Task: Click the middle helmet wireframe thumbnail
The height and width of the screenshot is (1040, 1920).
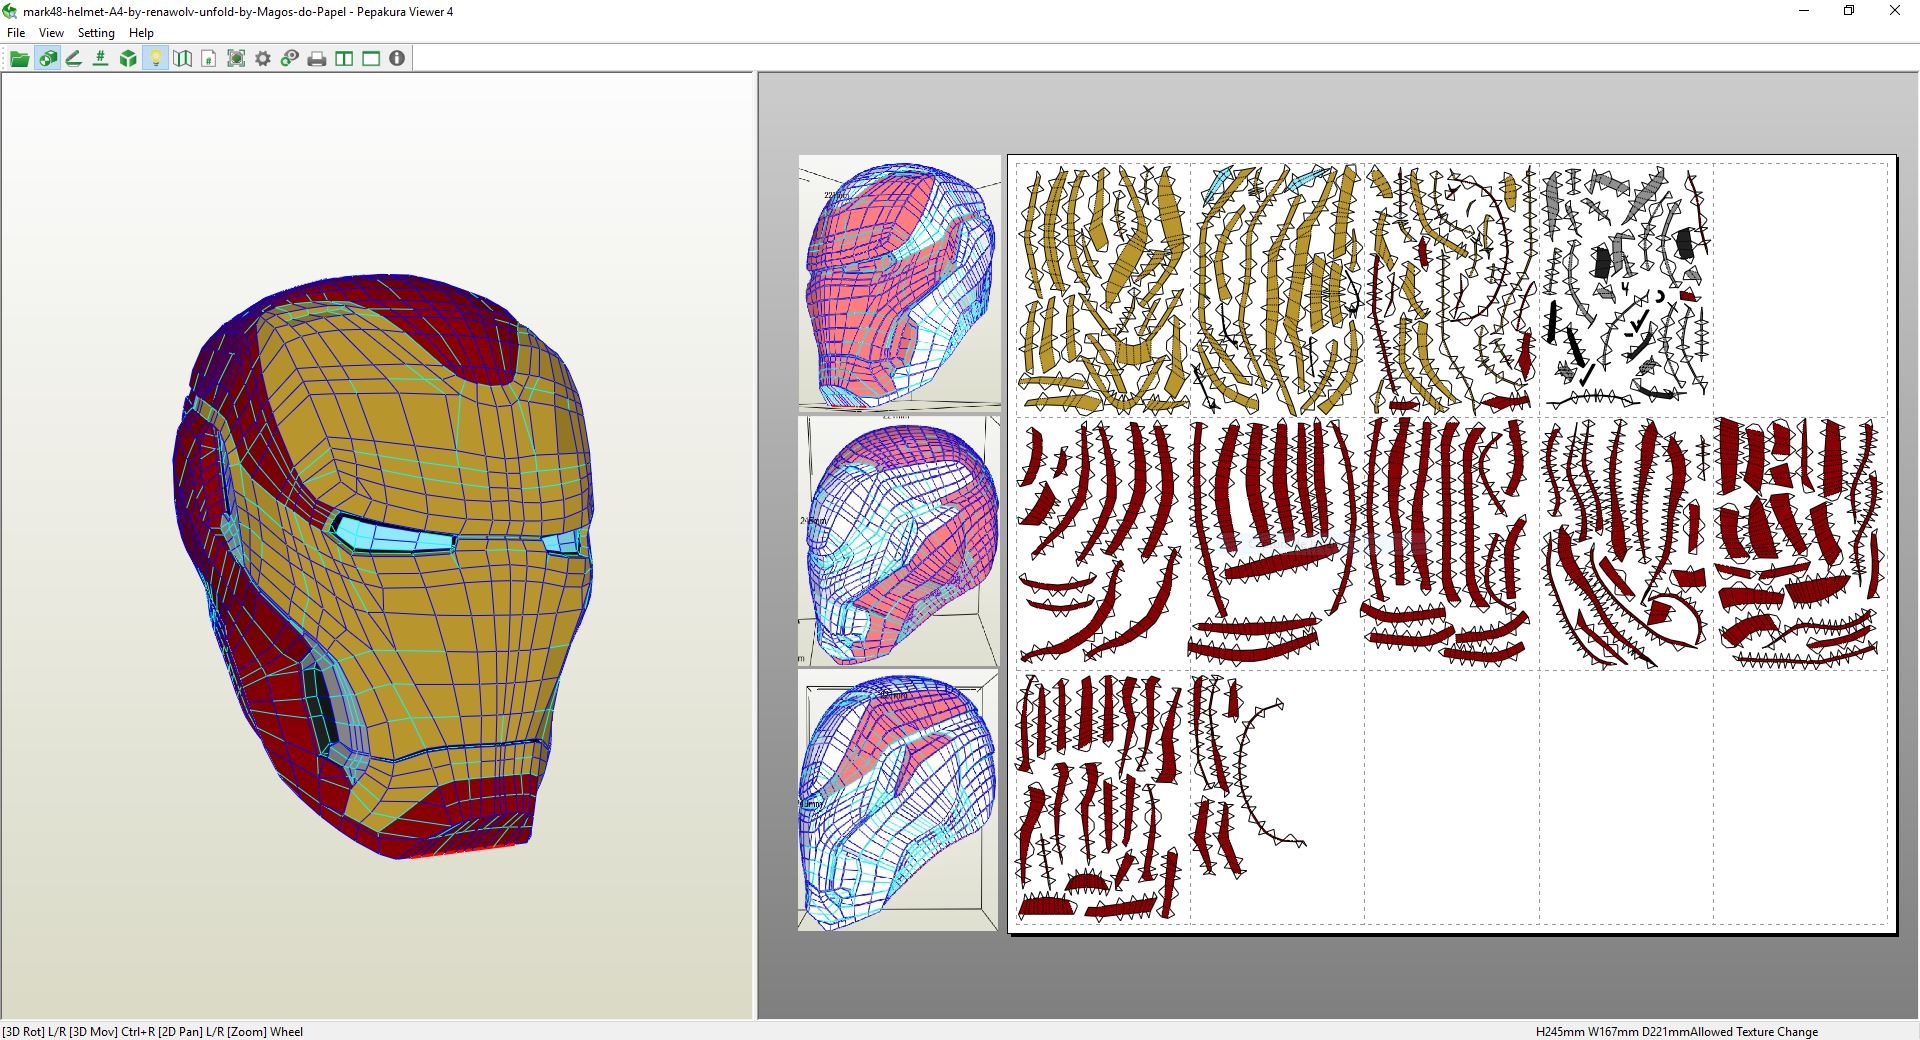Action: [899, 541]
